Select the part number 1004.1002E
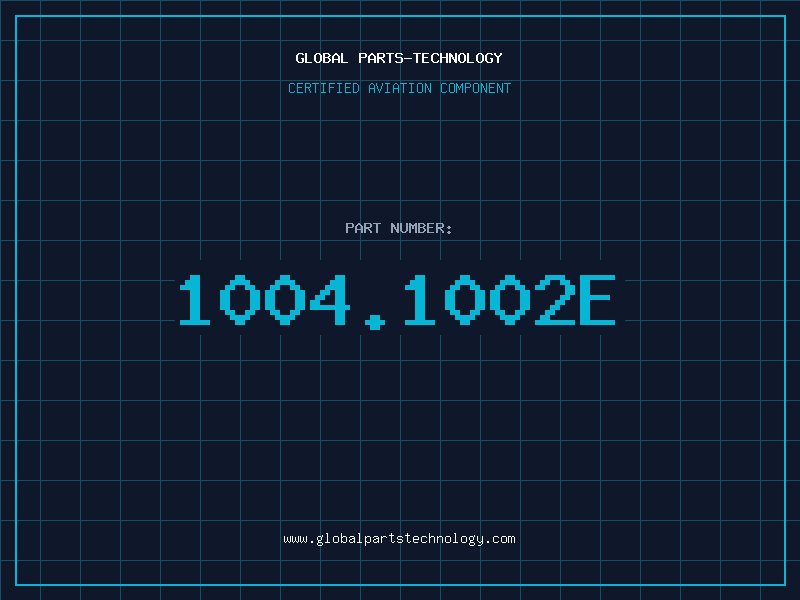800x600 pixels. point(397,301)
